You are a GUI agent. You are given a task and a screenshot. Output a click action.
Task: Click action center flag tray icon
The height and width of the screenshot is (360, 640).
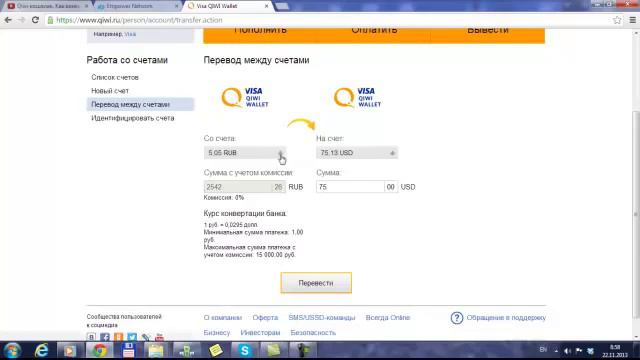(x=579, y=351)
